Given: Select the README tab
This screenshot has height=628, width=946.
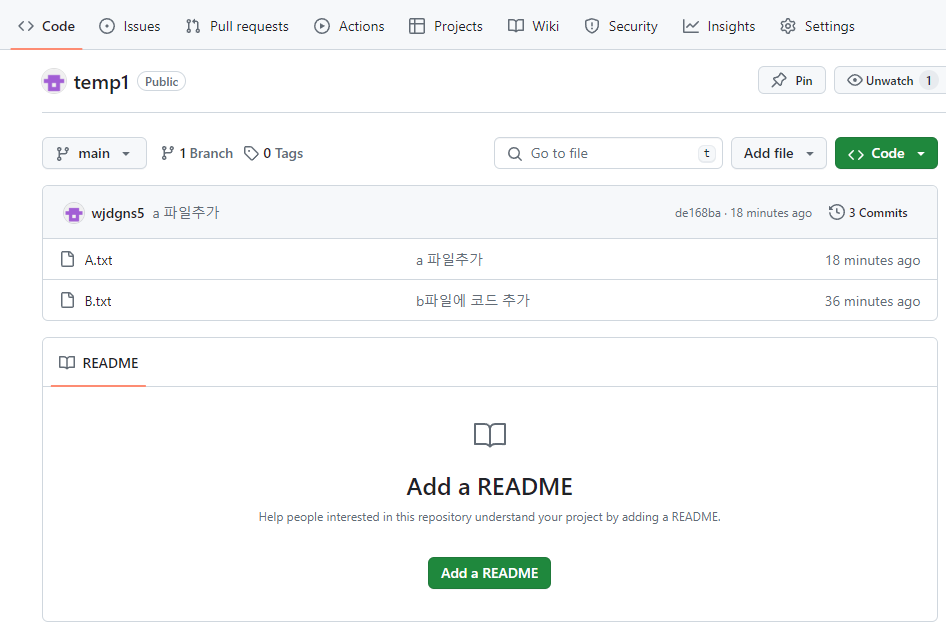Looking at the screenshot, I should (x=98, y=363).
